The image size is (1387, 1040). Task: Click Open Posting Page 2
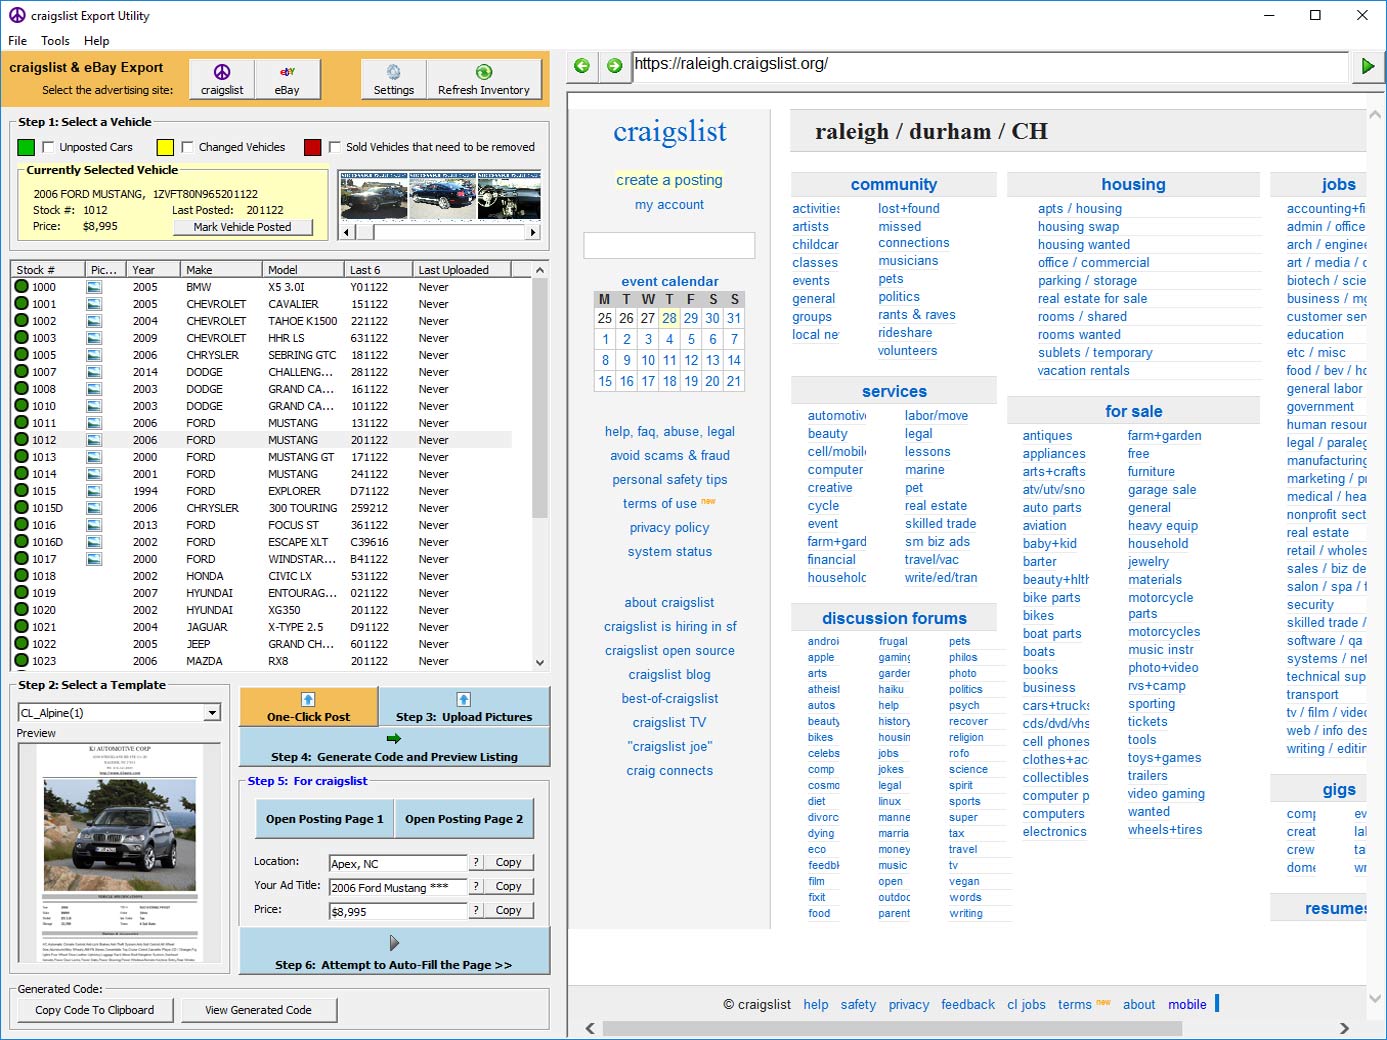(x=464, y=819)
